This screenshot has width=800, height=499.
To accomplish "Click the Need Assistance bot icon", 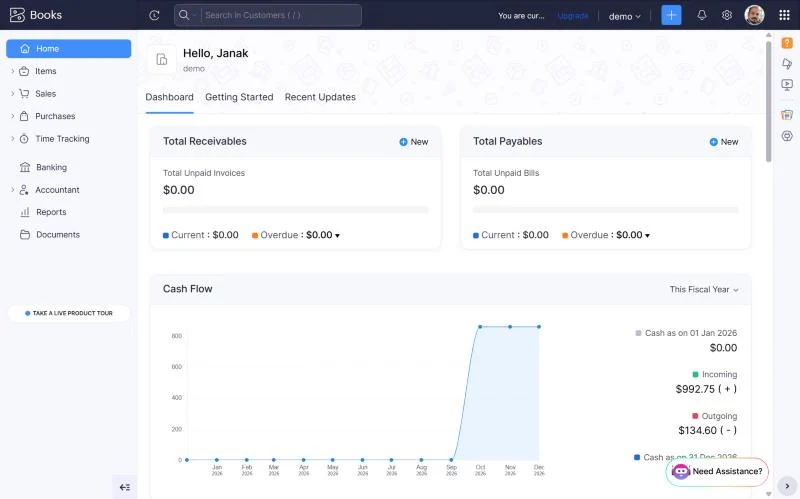I will 681,471.
